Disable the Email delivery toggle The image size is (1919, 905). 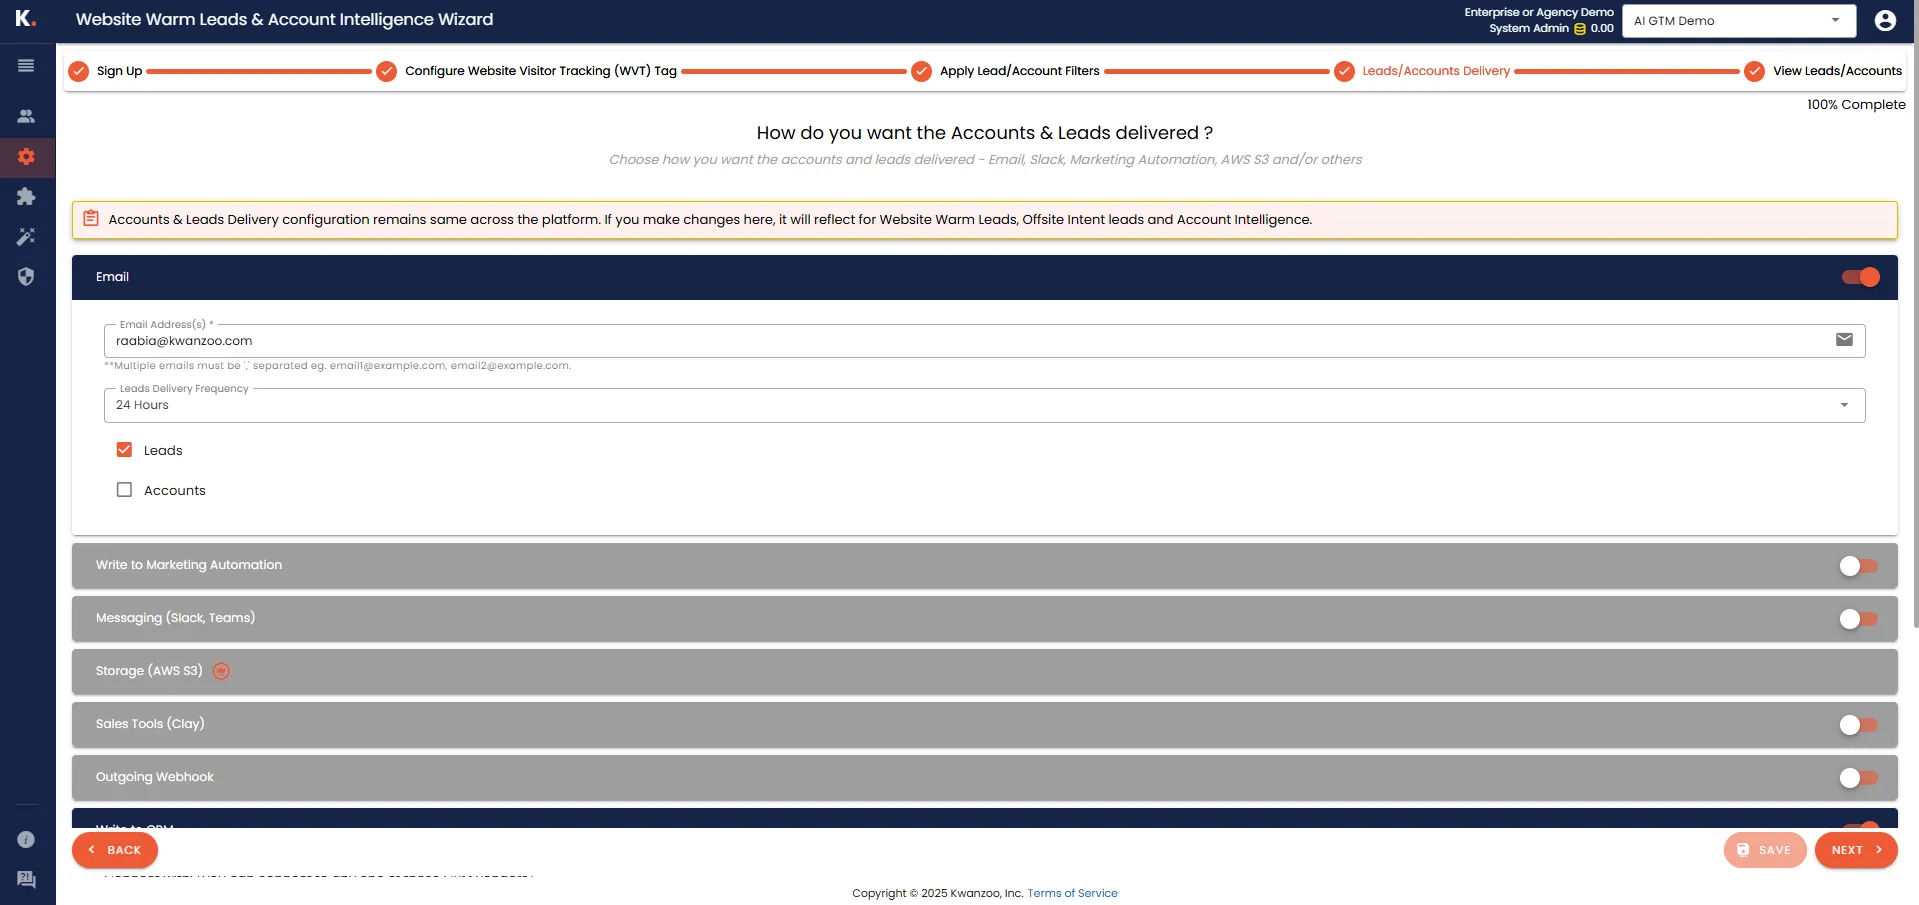coord(1860,277)
